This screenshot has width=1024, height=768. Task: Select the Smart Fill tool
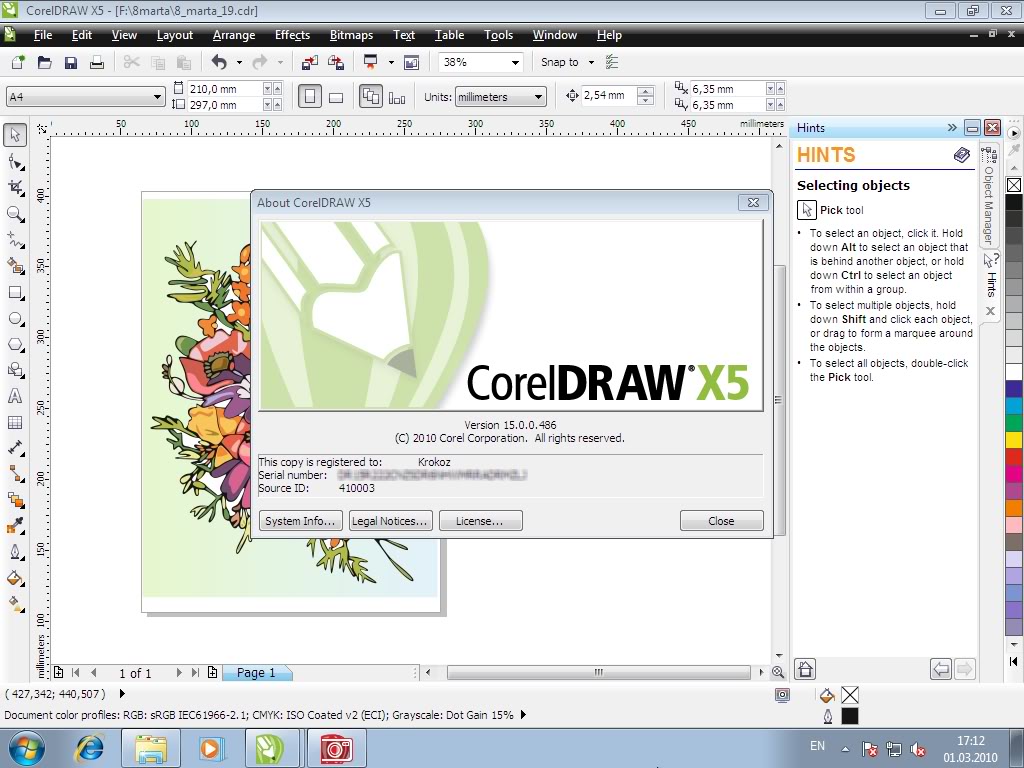point(15,266)
